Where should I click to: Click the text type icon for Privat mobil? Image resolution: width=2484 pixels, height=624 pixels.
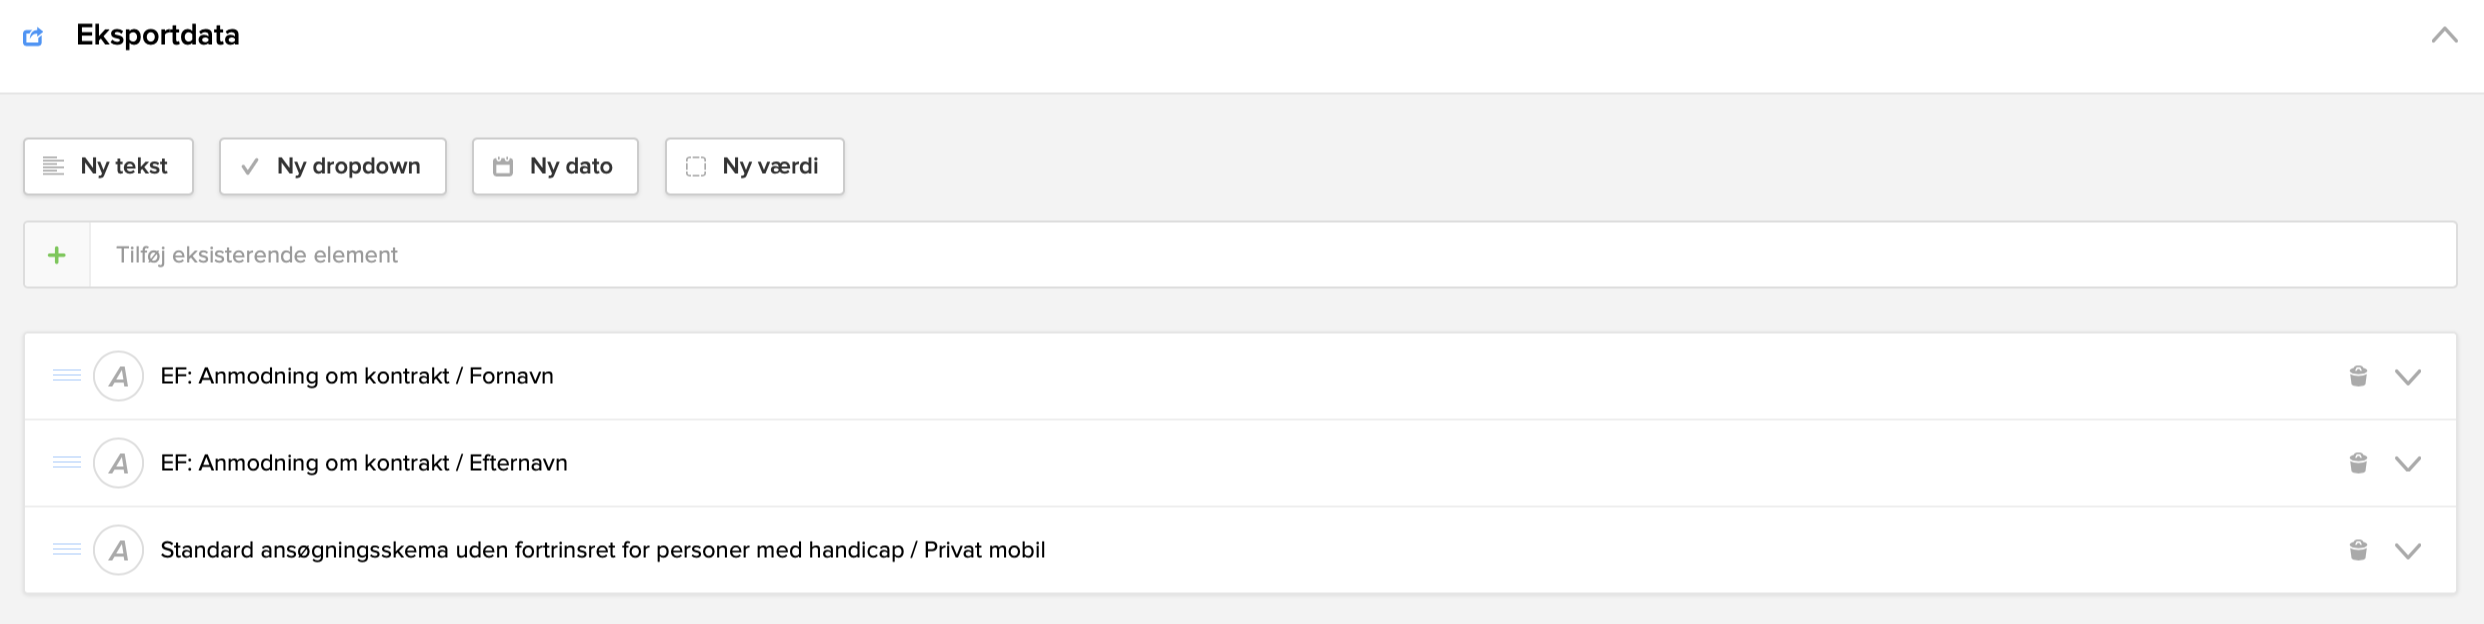118,550
